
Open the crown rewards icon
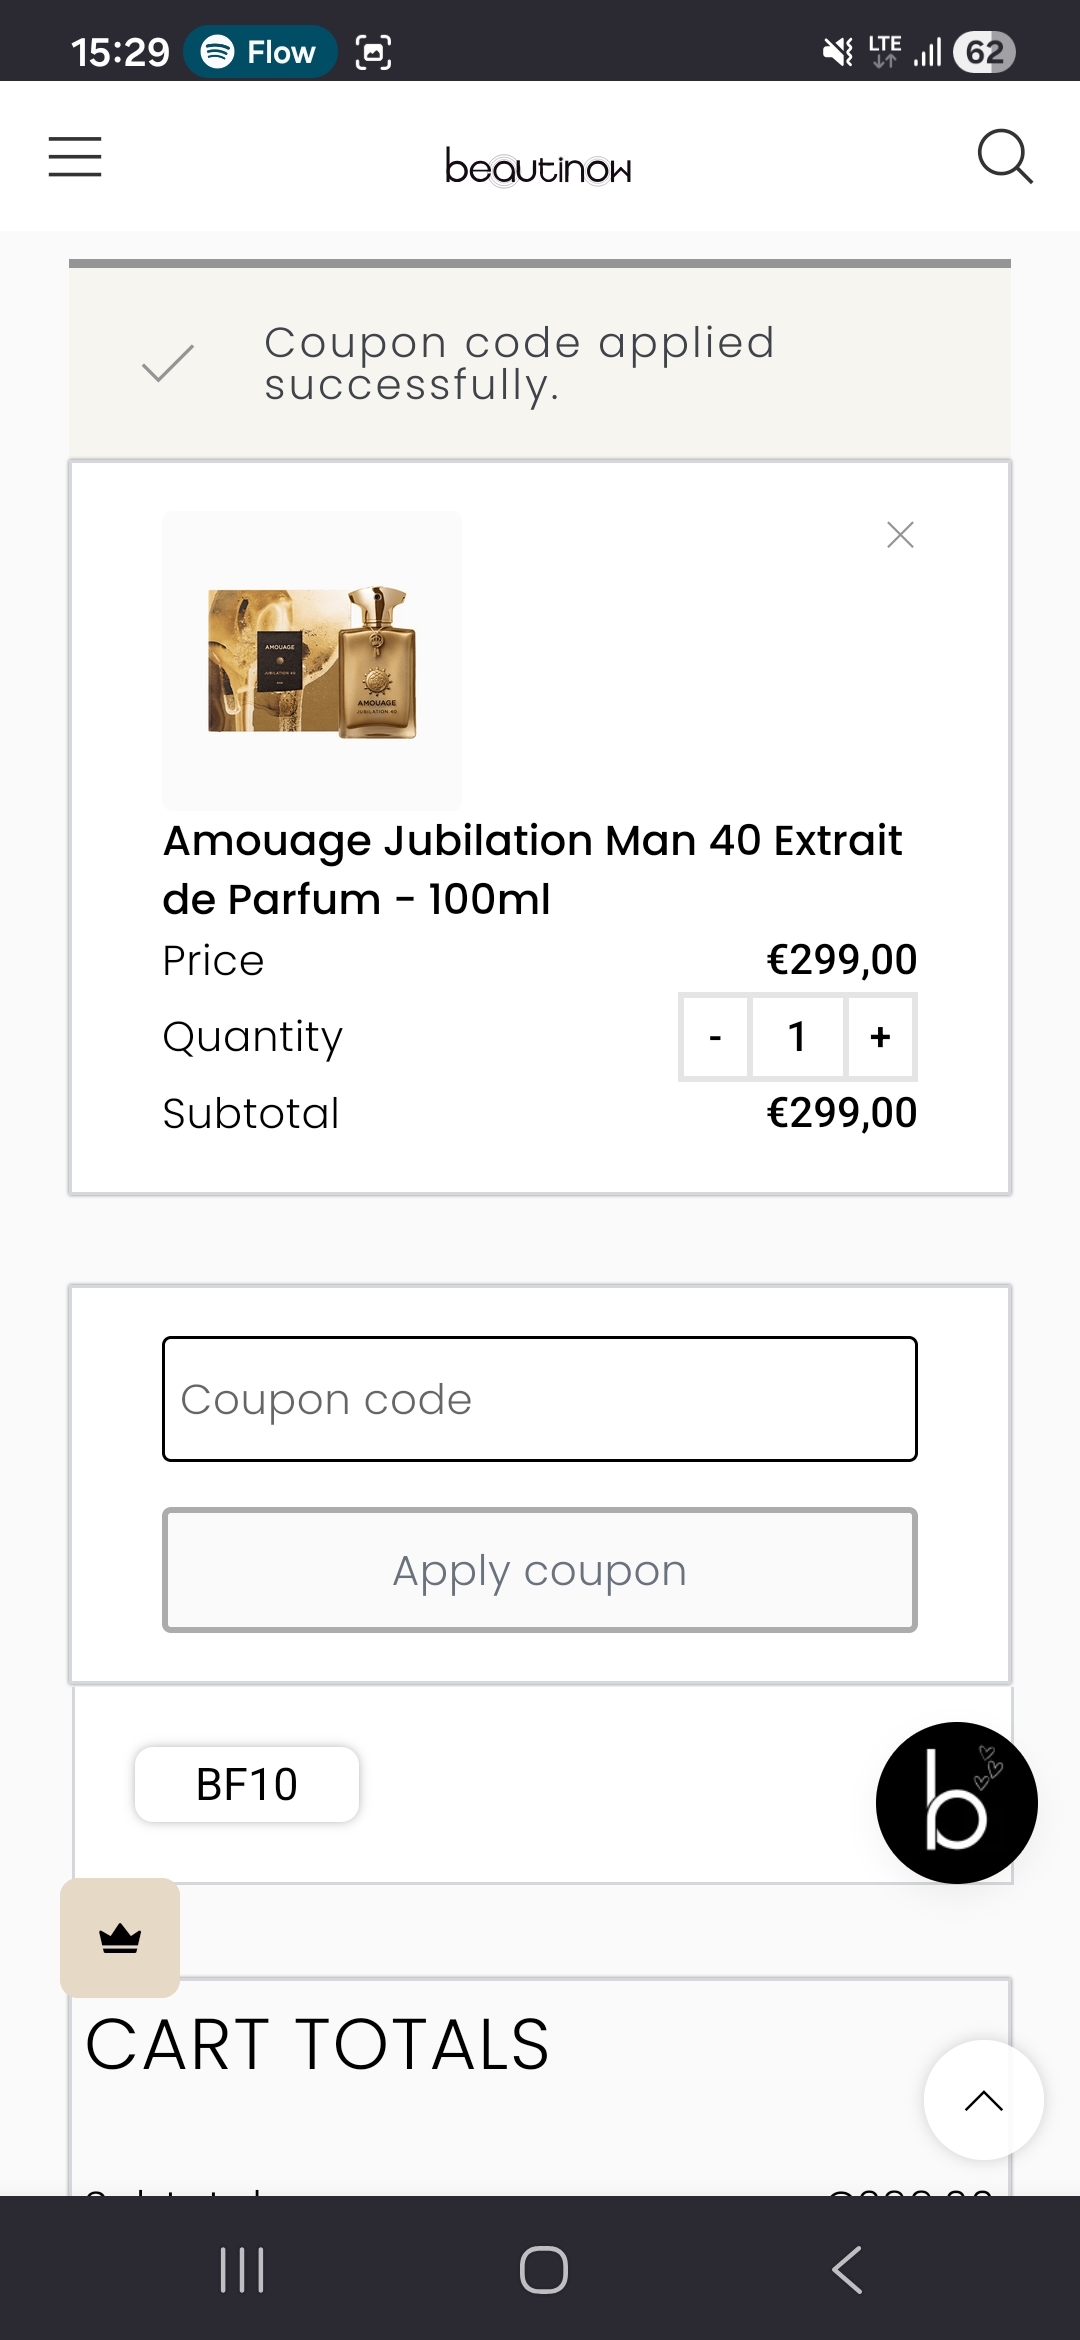pos(120,1938)
